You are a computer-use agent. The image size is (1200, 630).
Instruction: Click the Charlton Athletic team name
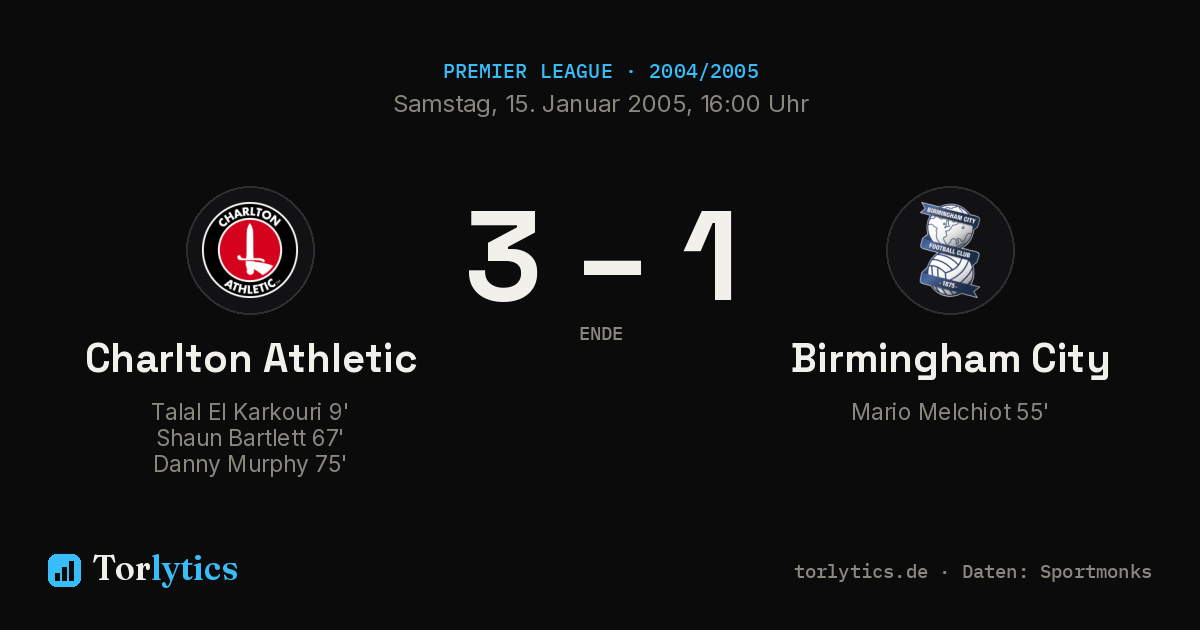251,358
